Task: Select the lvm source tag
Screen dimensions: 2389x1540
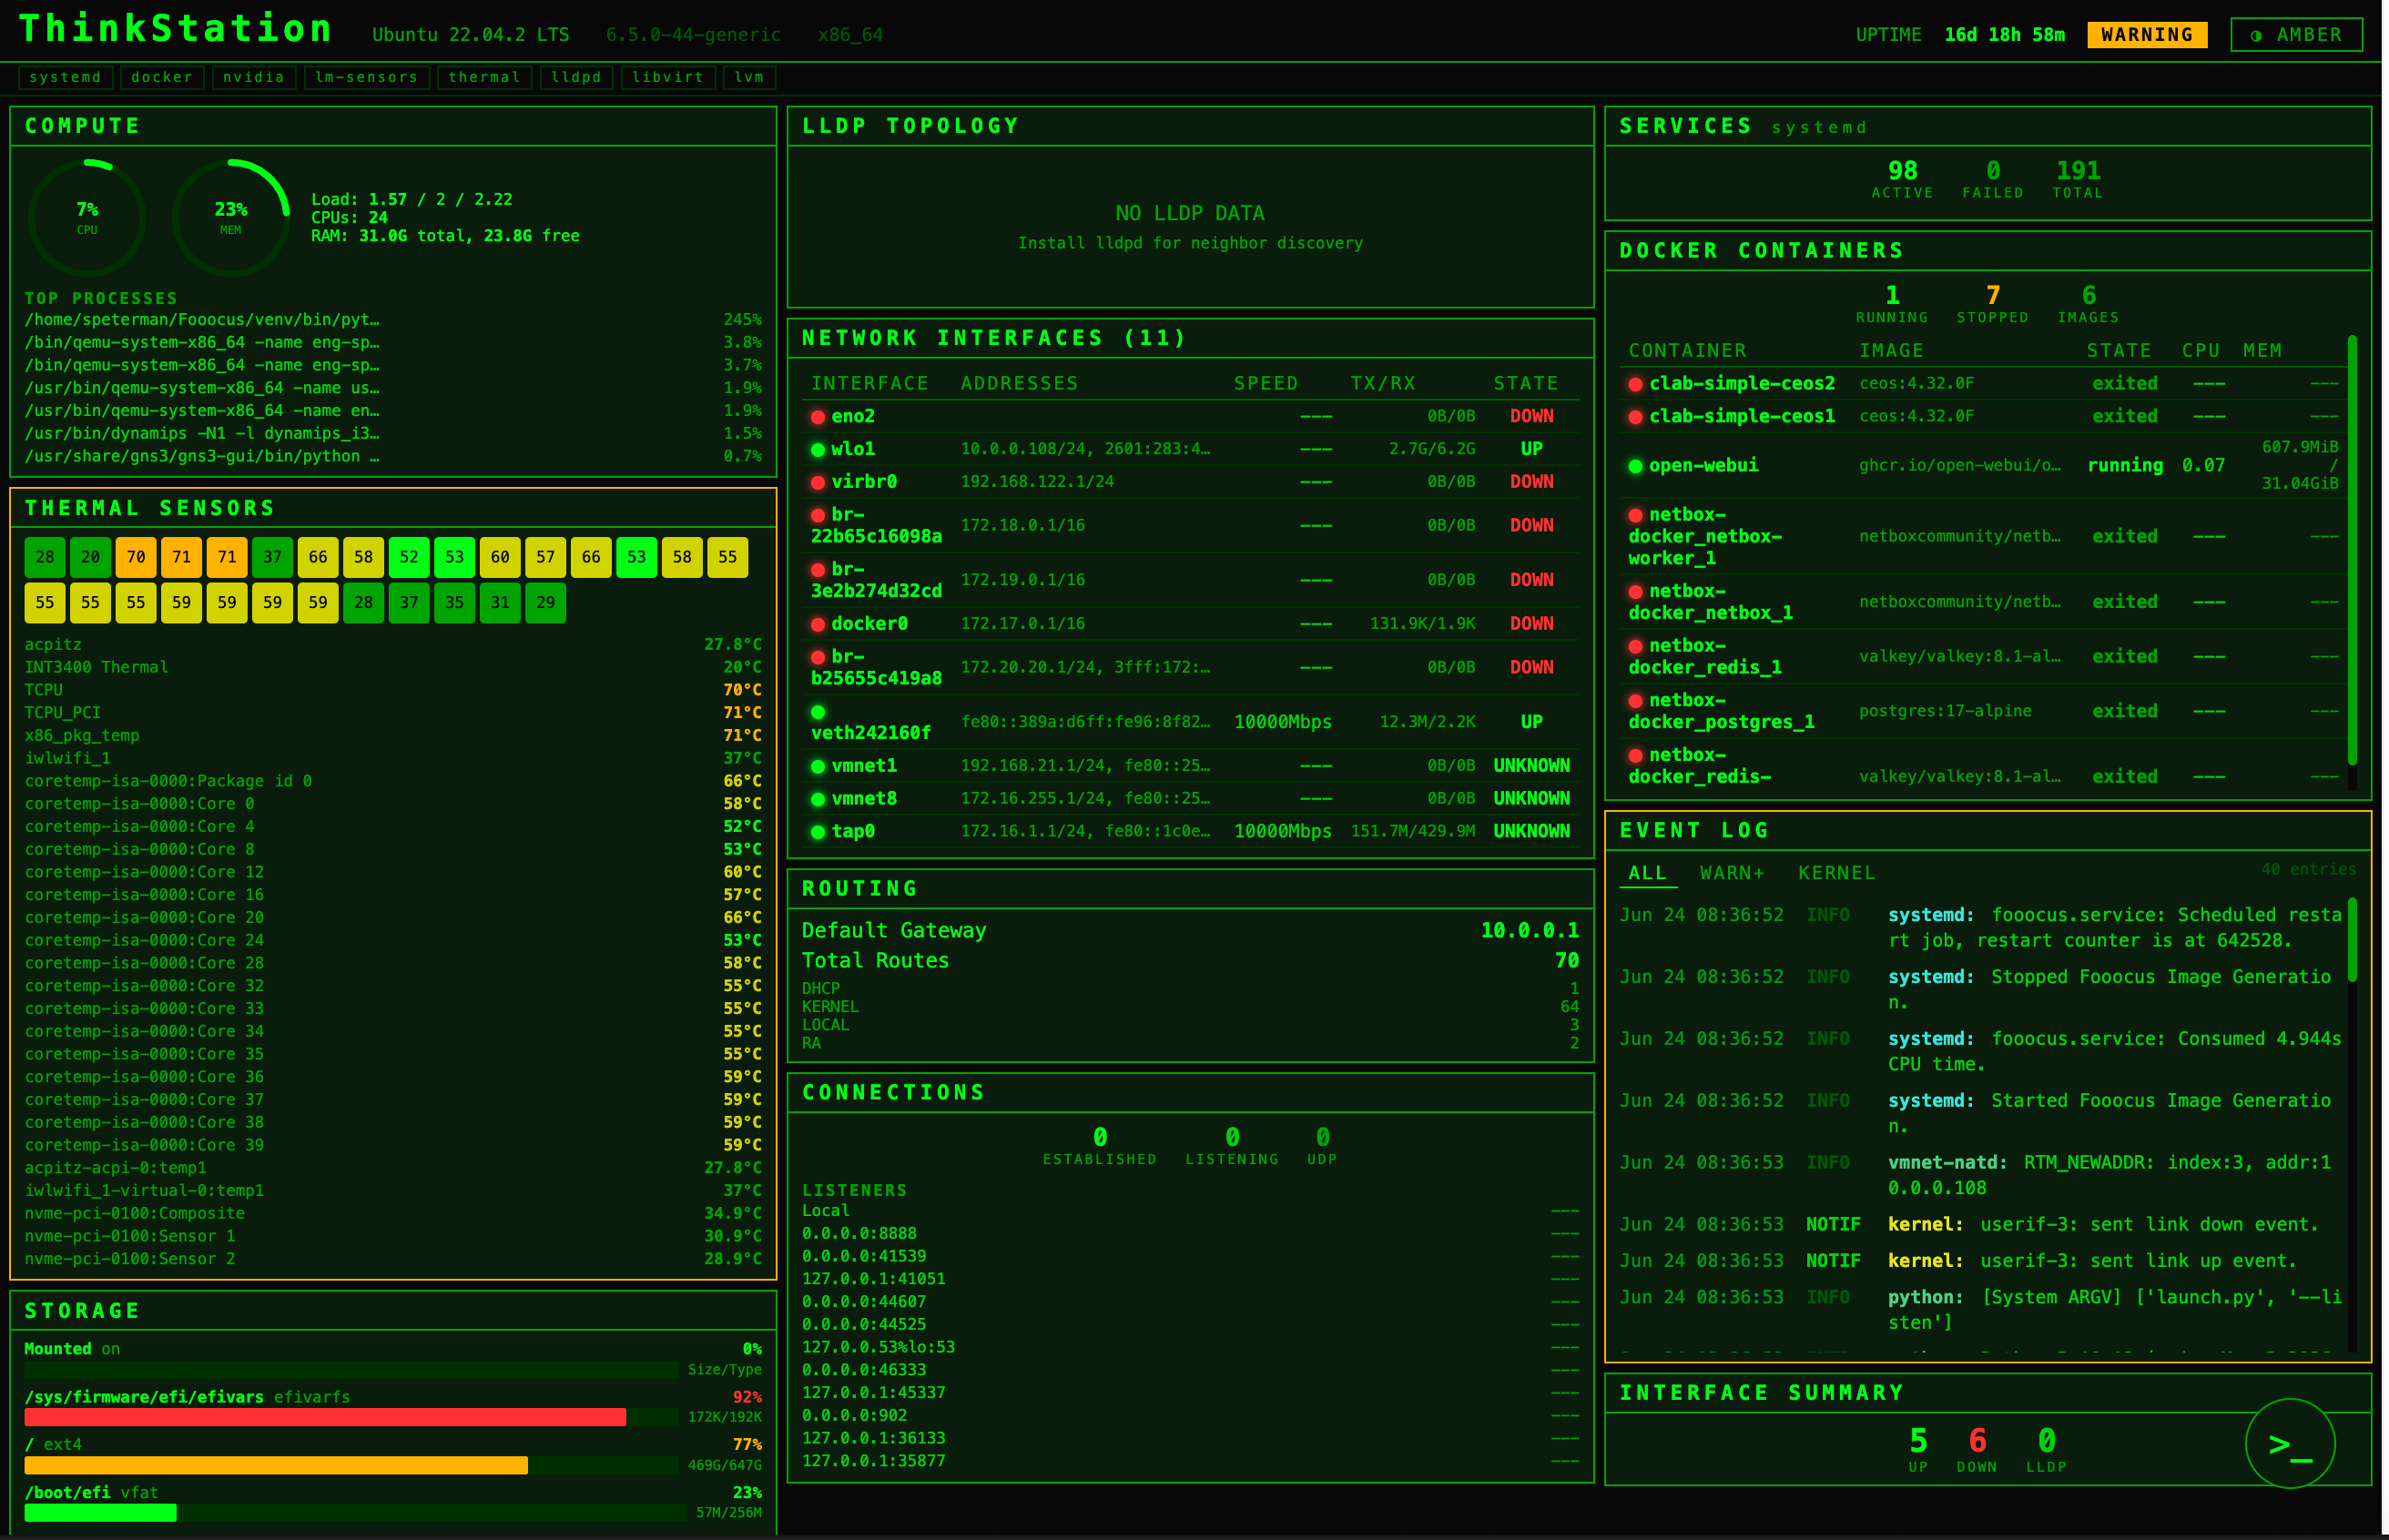Action: [x=749, y=77]
